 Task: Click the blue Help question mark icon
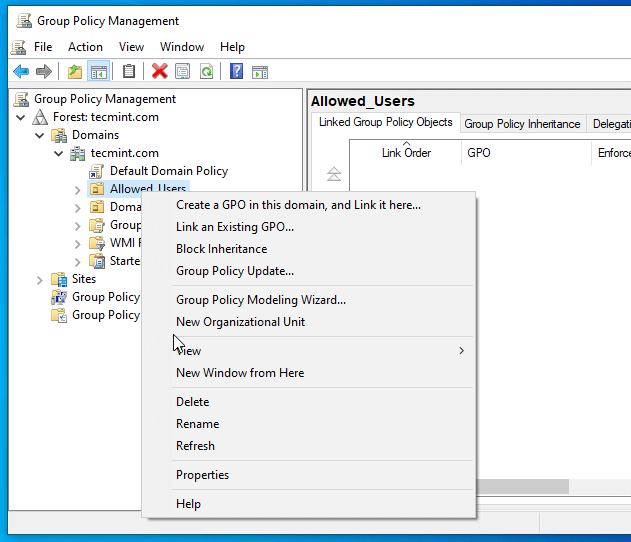click(x=236, y=71)
